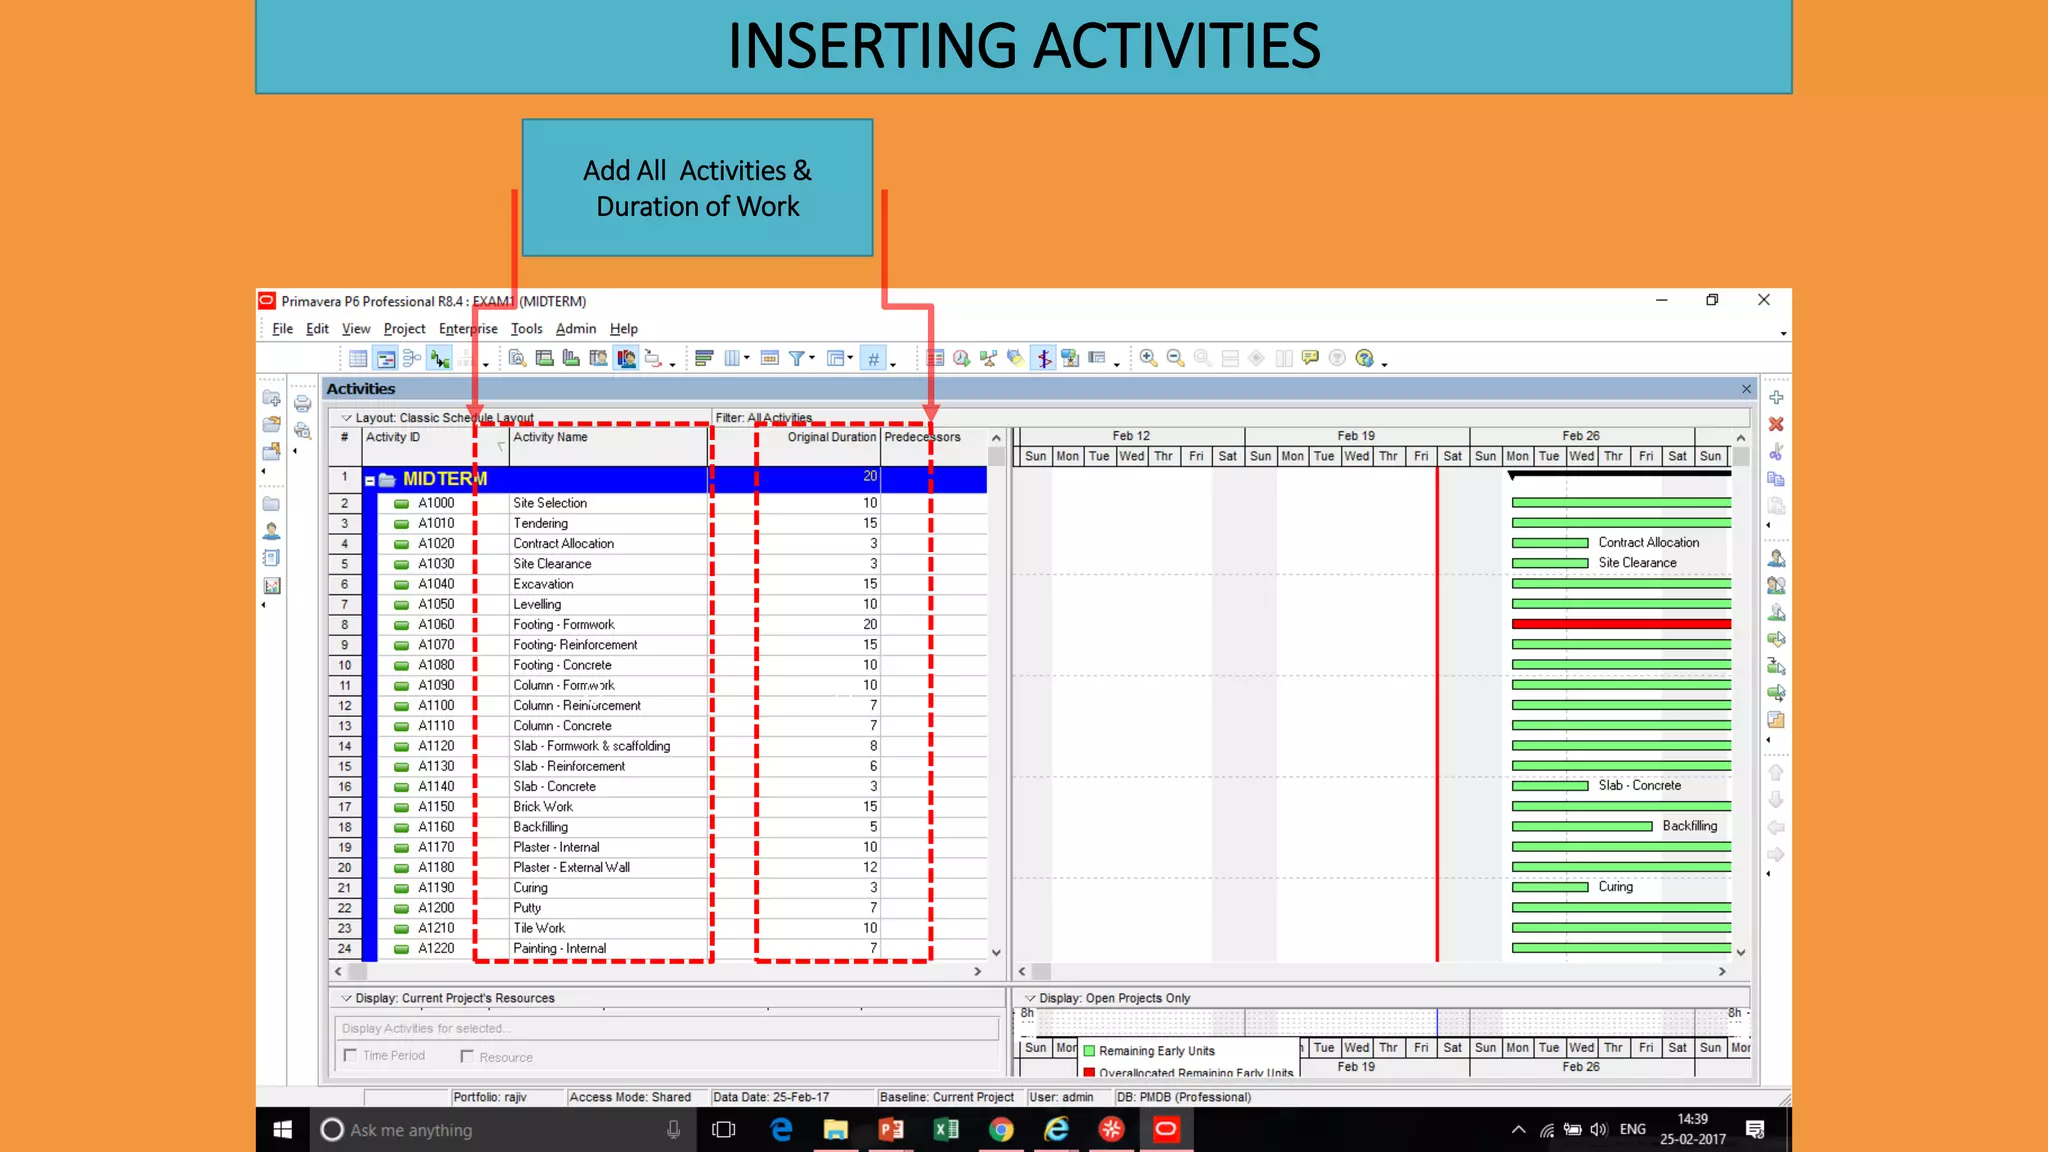Click the hash Auto-Reorganize toolbar icon
2048x1152 pixels.
pos(873,358)
